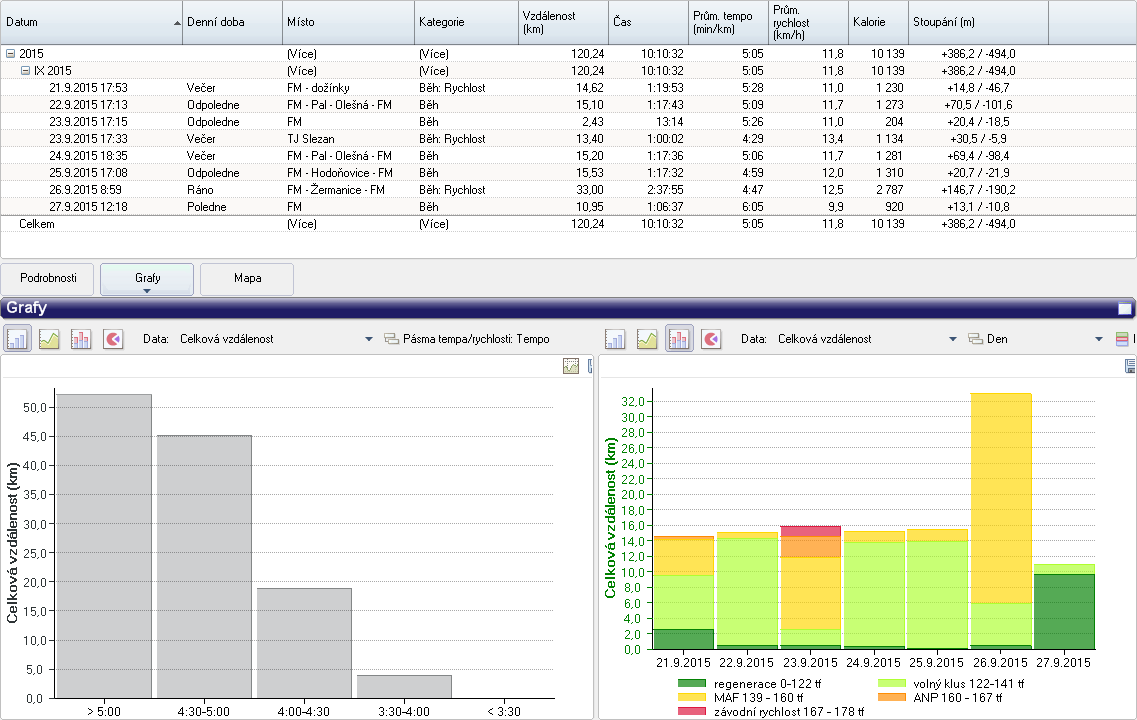
Task: Select activity row 25.9.2015 17:08
Action: coord(568,173)
